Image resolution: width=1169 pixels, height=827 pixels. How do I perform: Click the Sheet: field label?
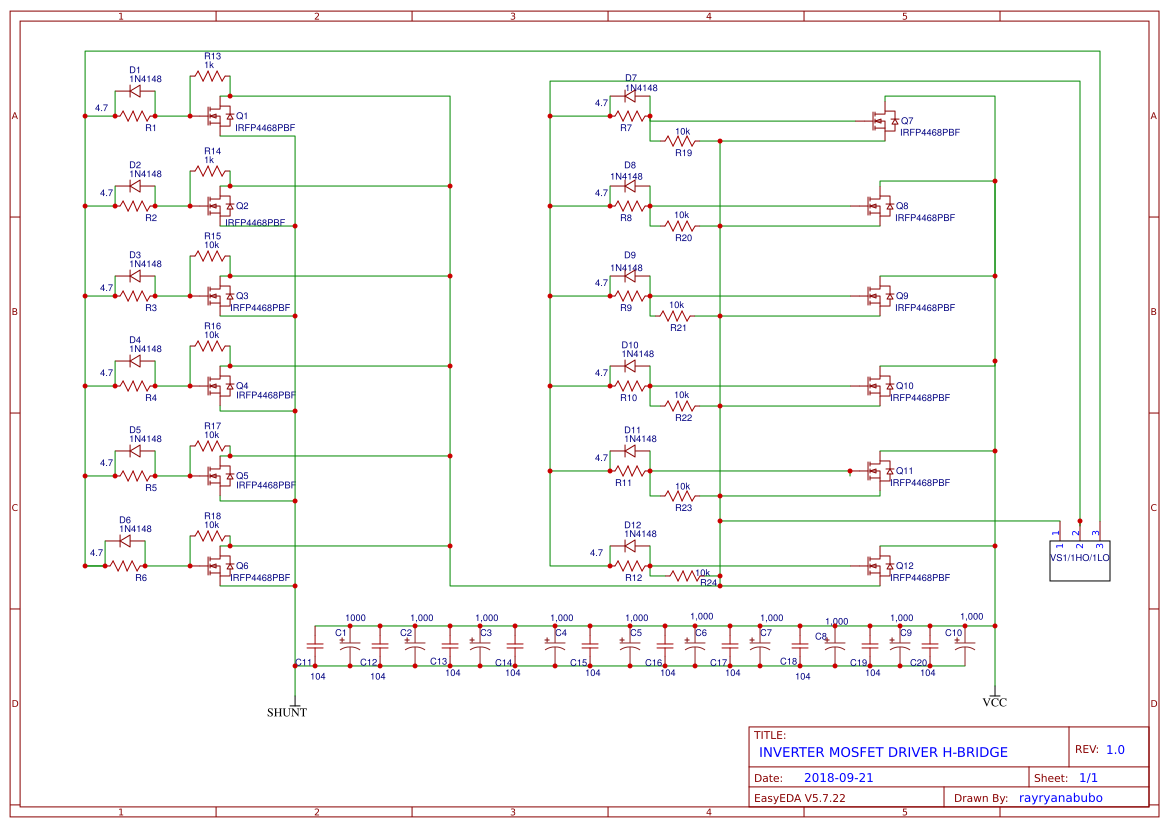[1051, 778]
